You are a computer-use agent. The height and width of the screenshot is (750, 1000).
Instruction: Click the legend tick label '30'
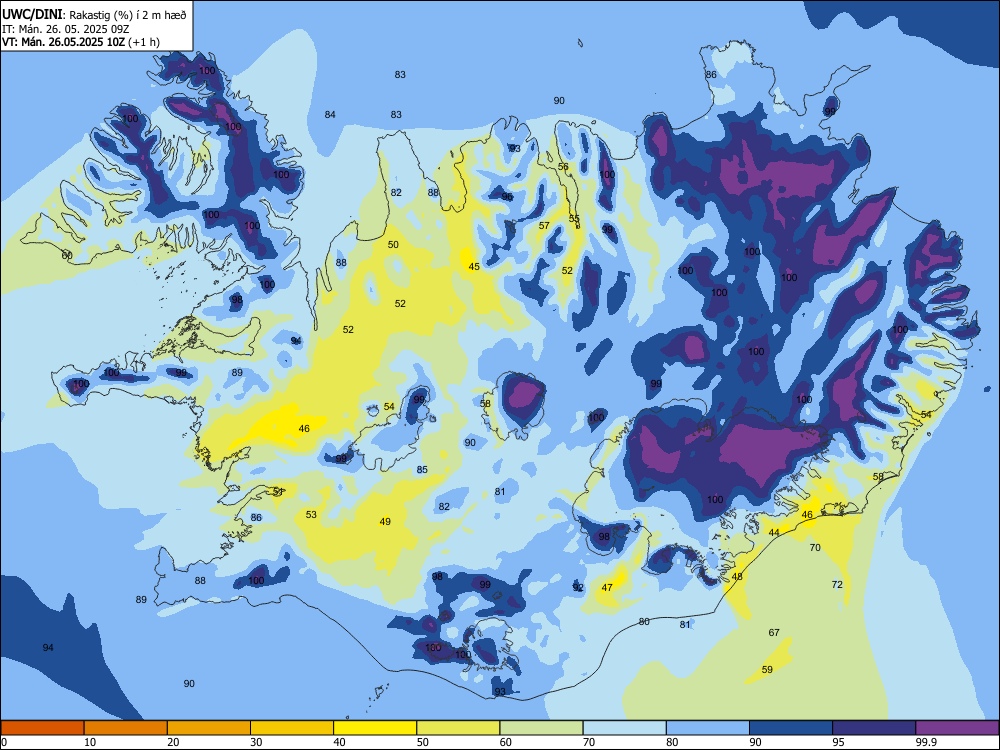(256, 742)
